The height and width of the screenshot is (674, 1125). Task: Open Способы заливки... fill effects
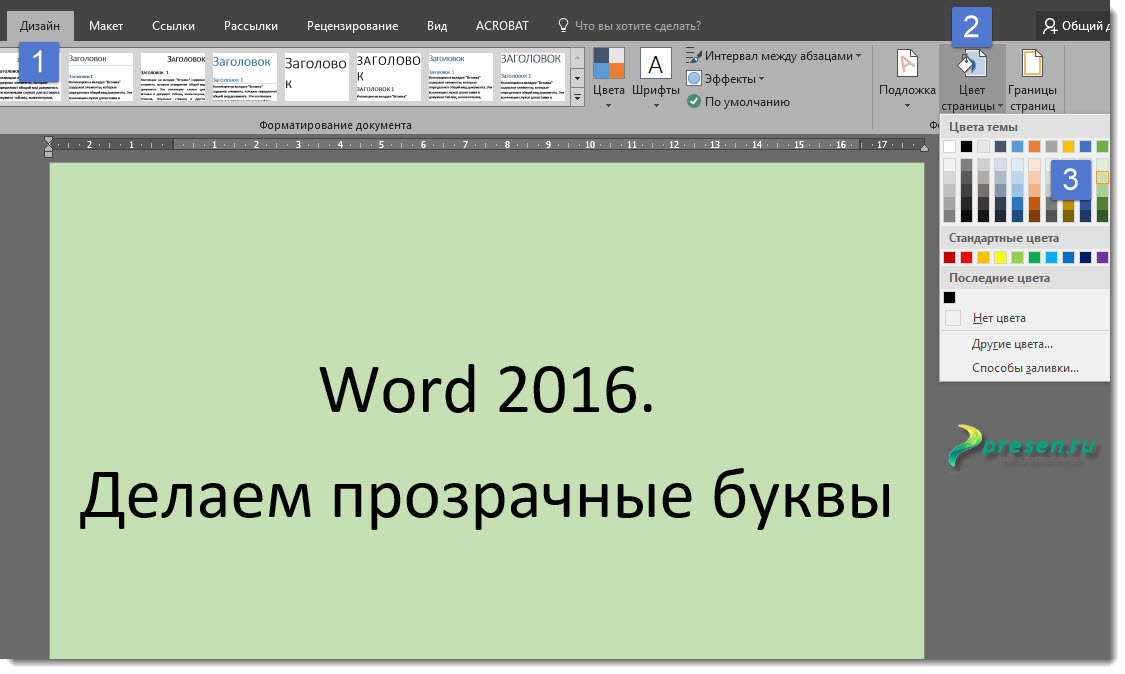click(1025, 368)
